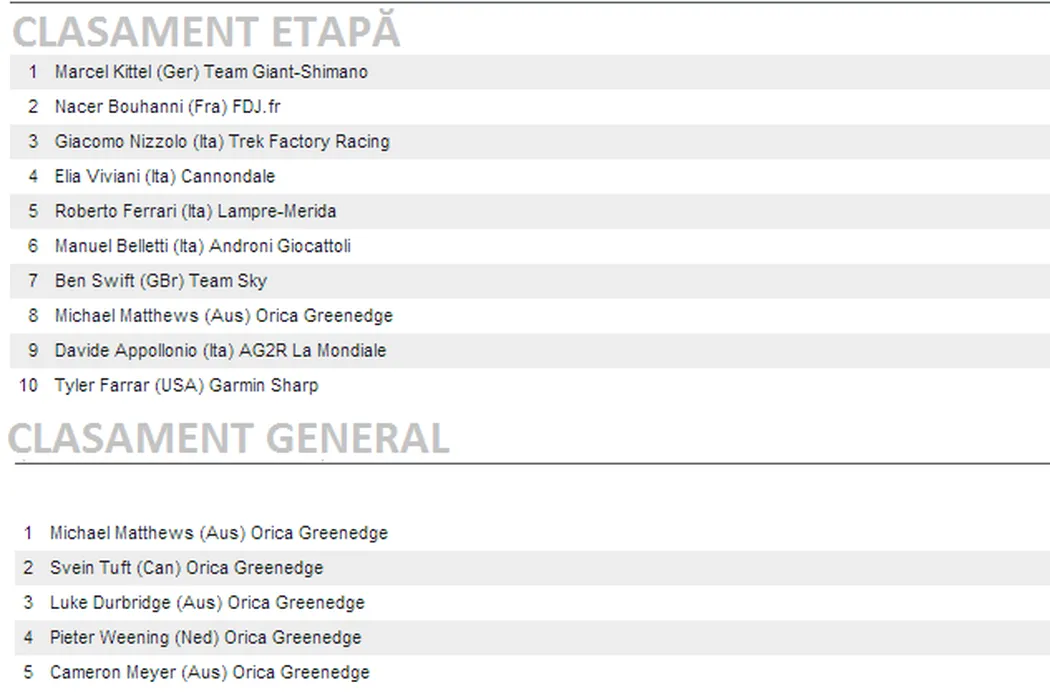This screenshot has height=700, width=1050.
Task: Select Pieter Weening Orica Greenedge row
Action: 206,638
